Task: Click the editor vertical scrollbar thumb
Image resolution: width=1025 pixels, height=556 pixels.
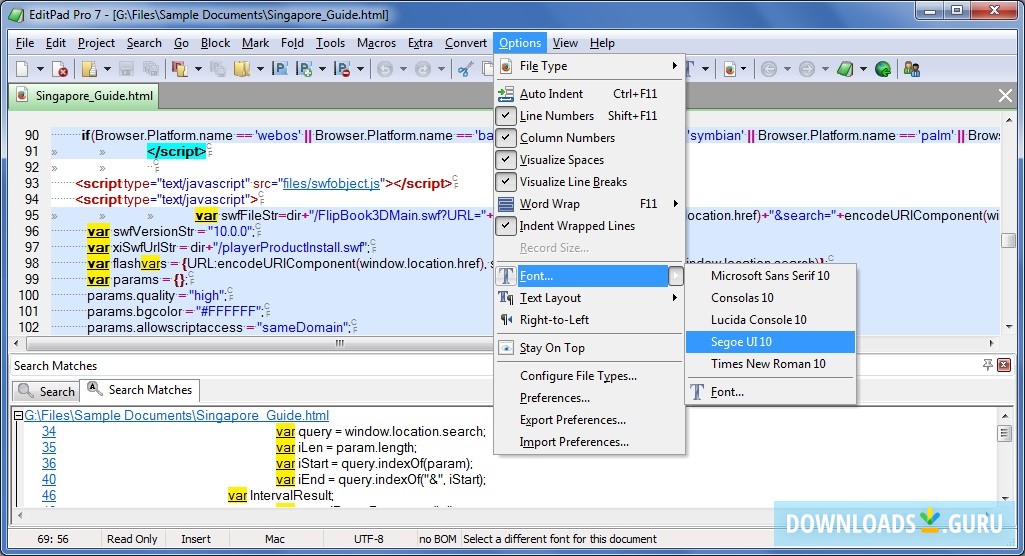Action: coord(1008,240)
